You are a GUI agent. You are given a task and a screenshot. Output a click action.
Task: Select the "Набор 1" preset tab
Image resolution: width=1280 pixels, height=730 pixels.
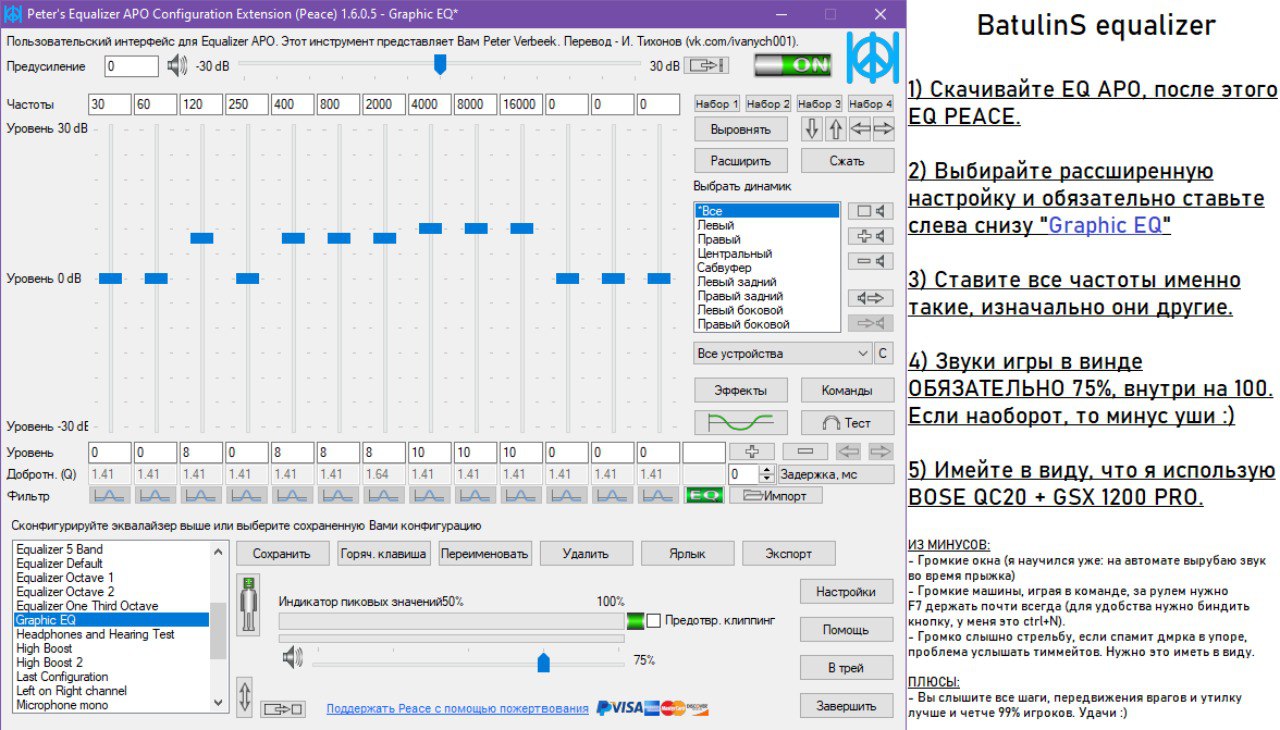tap(717, 104)
